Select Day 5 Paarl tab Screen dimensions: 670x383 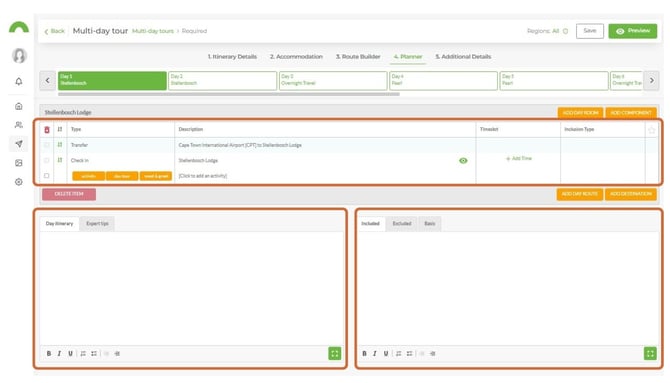coord(554,80)
